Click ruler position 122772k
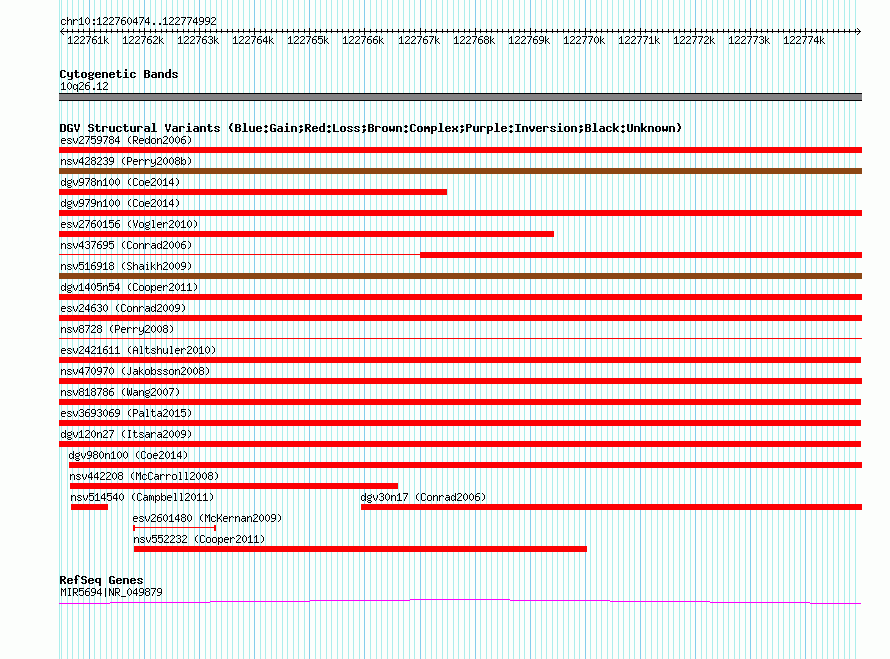Screen dimensions: 890x659 (x=694, y=40)
